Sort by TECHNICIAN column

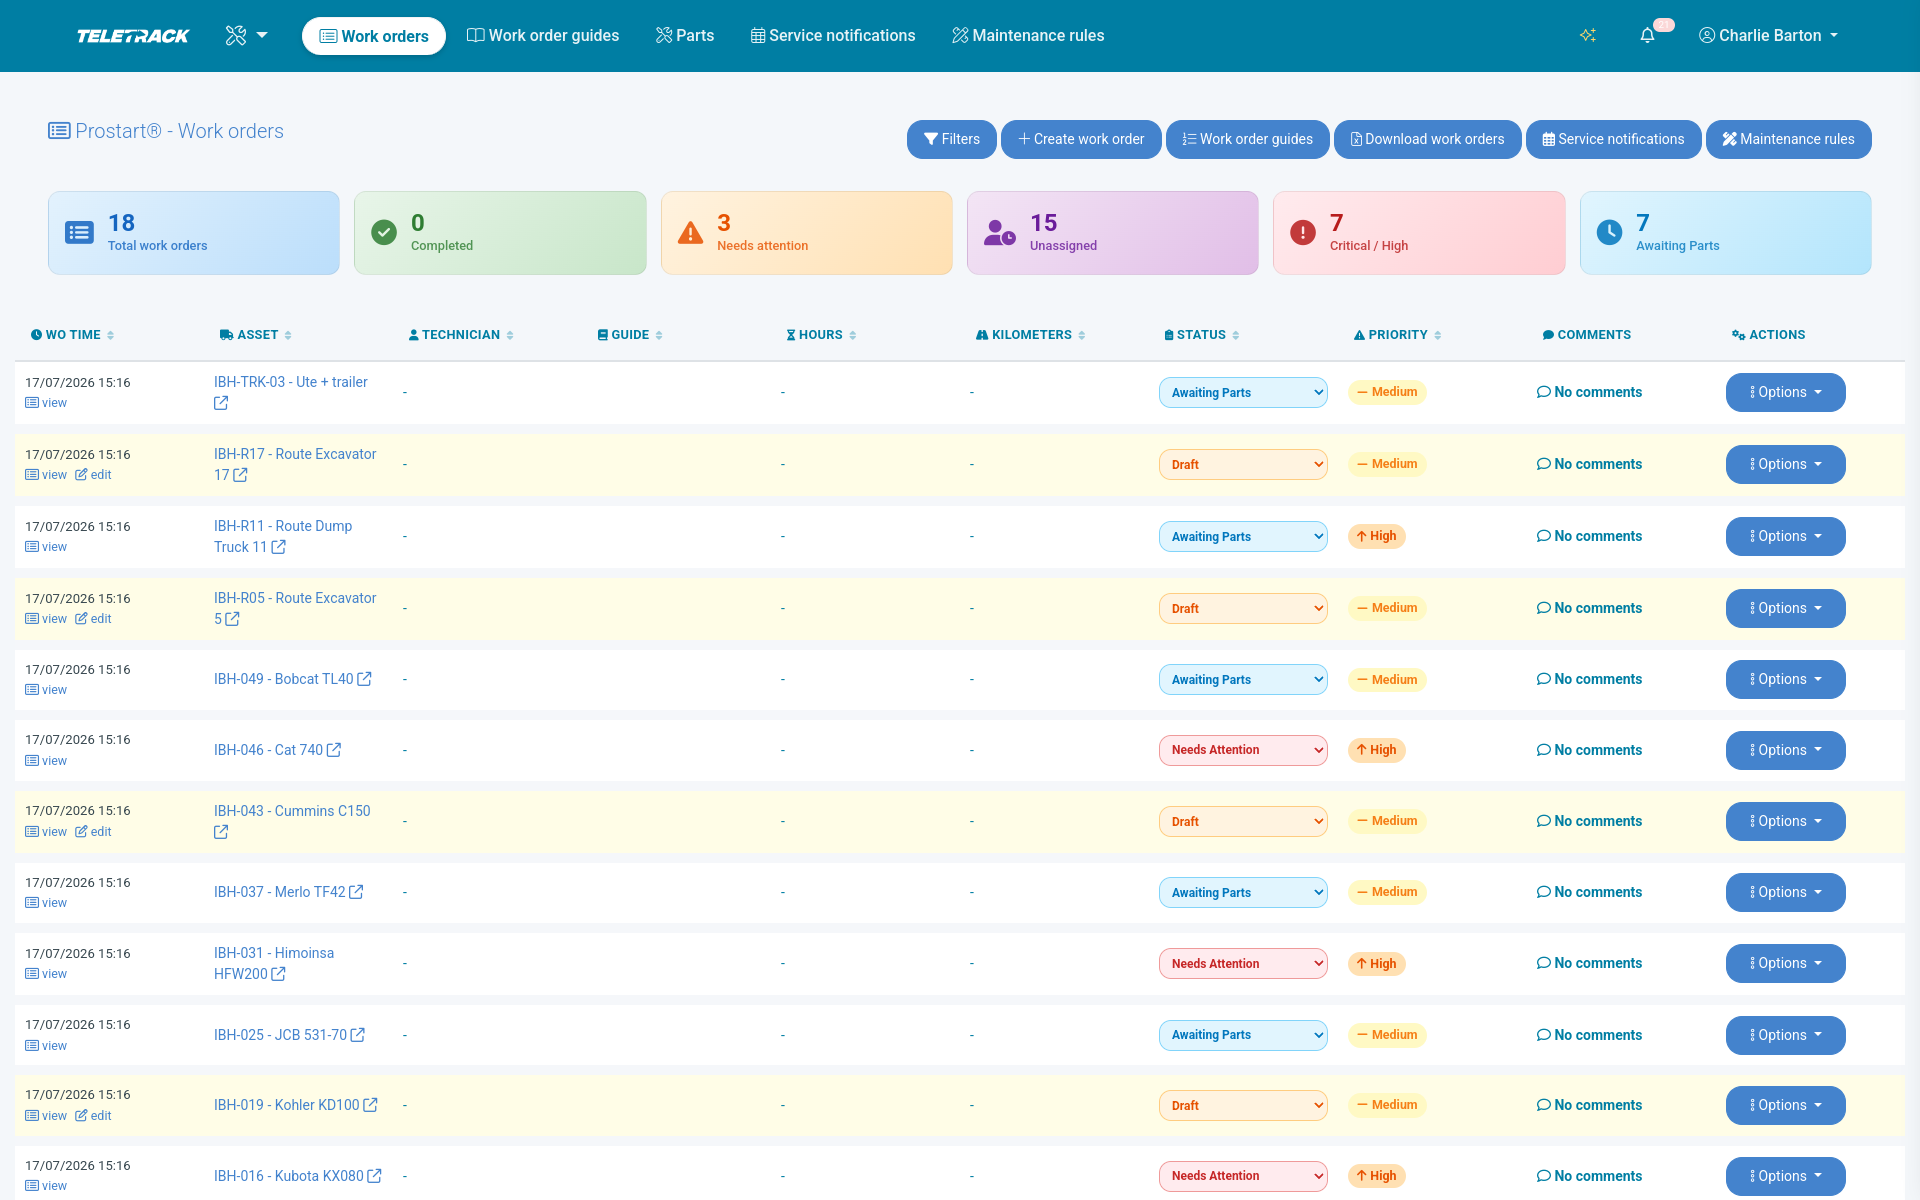coord(461,335)
